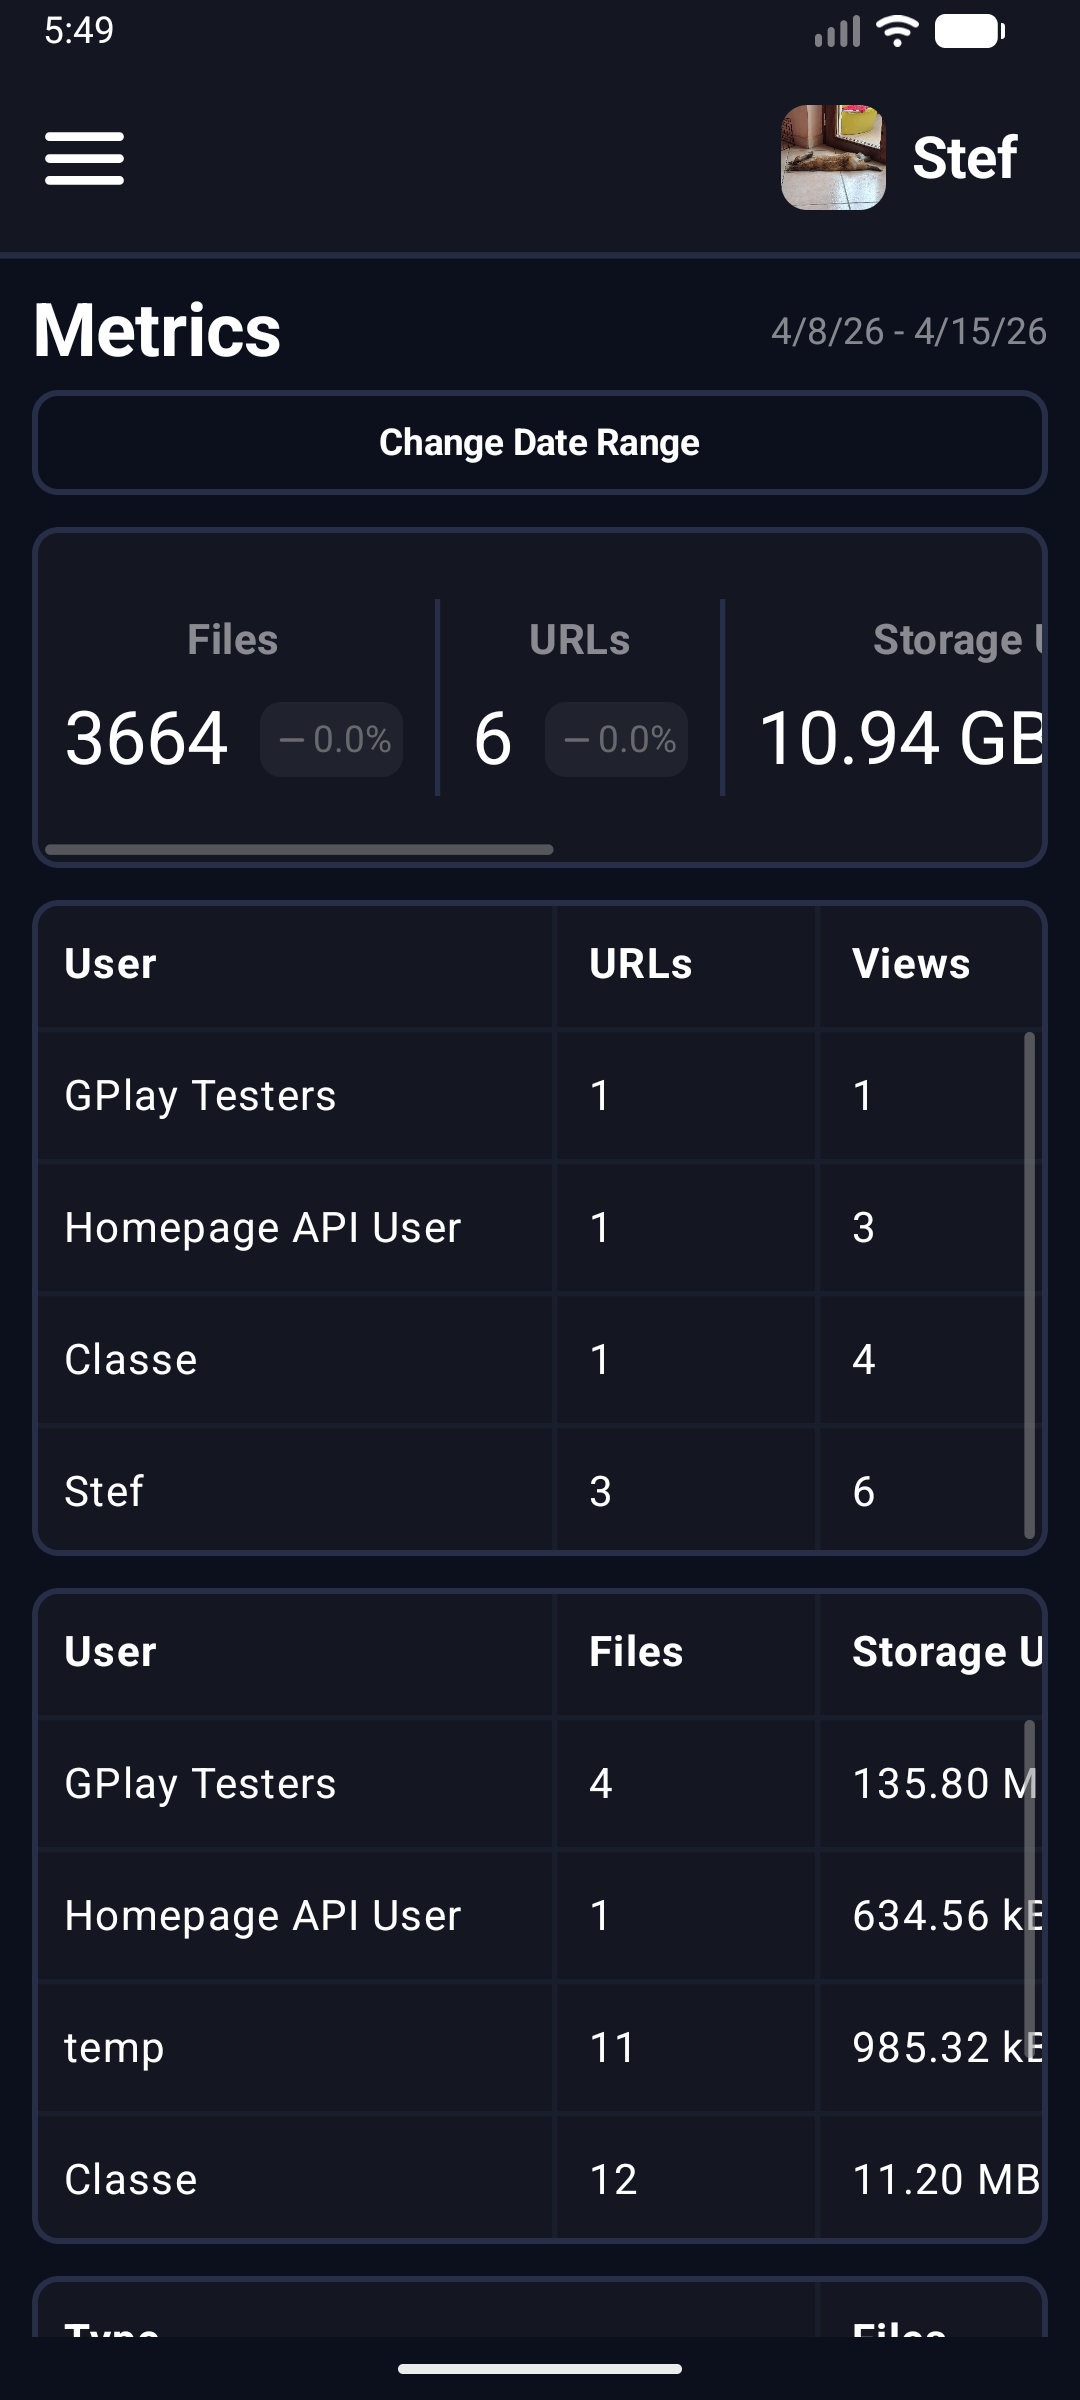
Task: Tap the URLs percent change badge
Action: point(617,740)
